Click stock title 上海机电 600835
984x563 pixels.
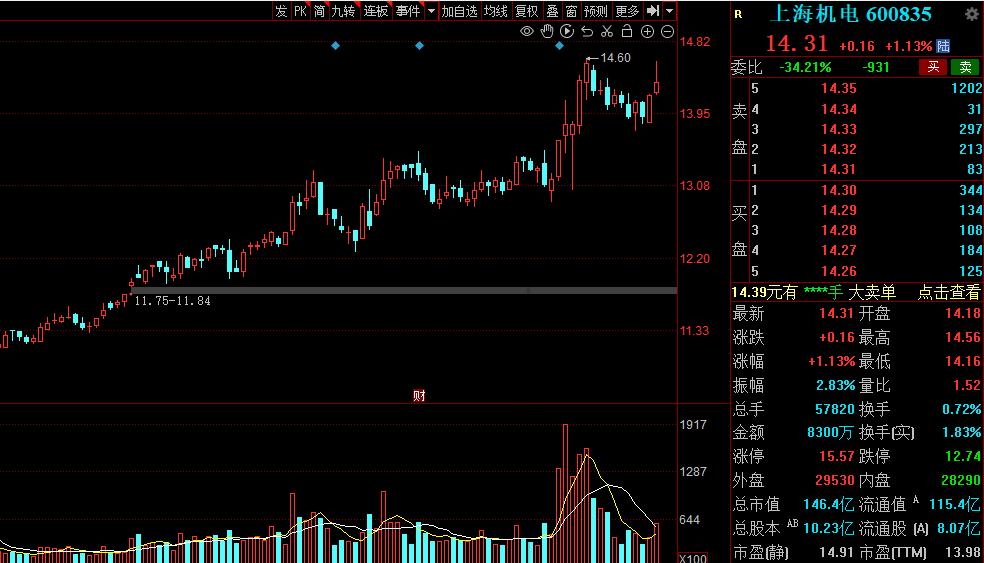pos(850,14)
